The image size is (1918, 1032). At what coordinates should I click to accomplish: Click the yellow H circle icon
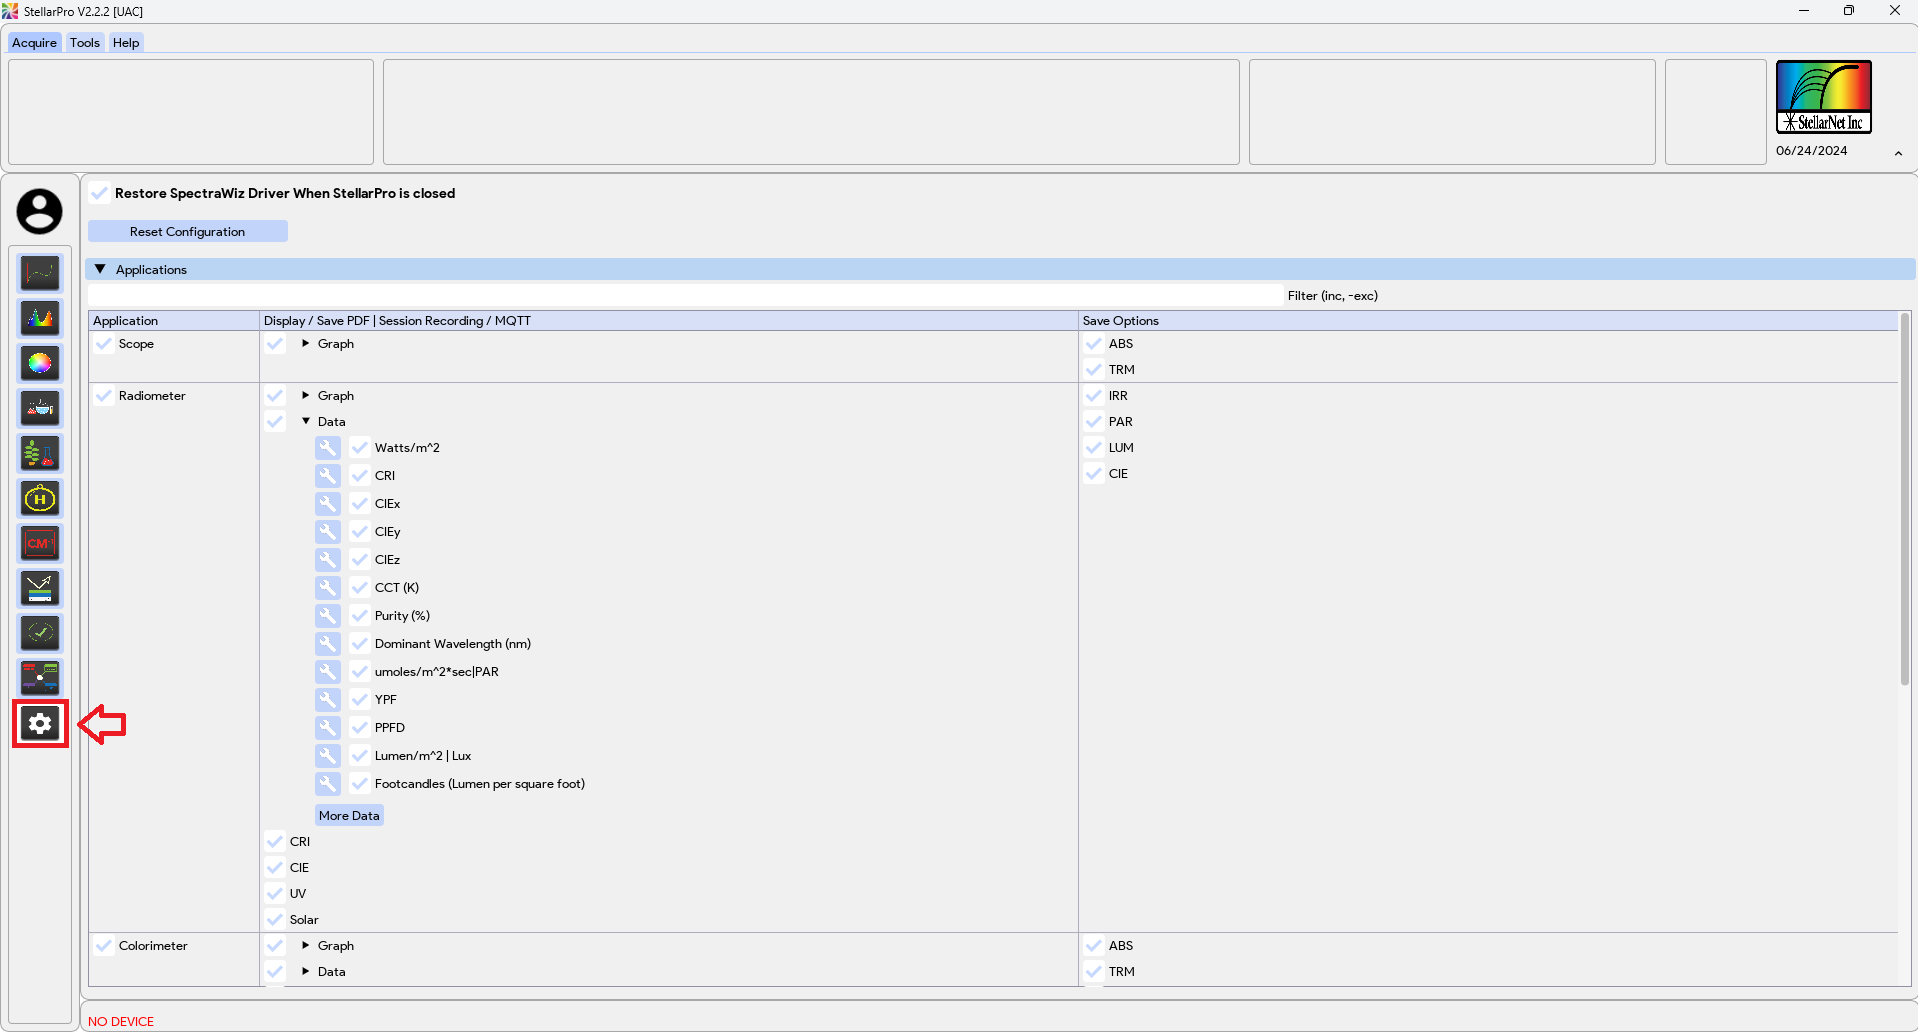[40, 498]
